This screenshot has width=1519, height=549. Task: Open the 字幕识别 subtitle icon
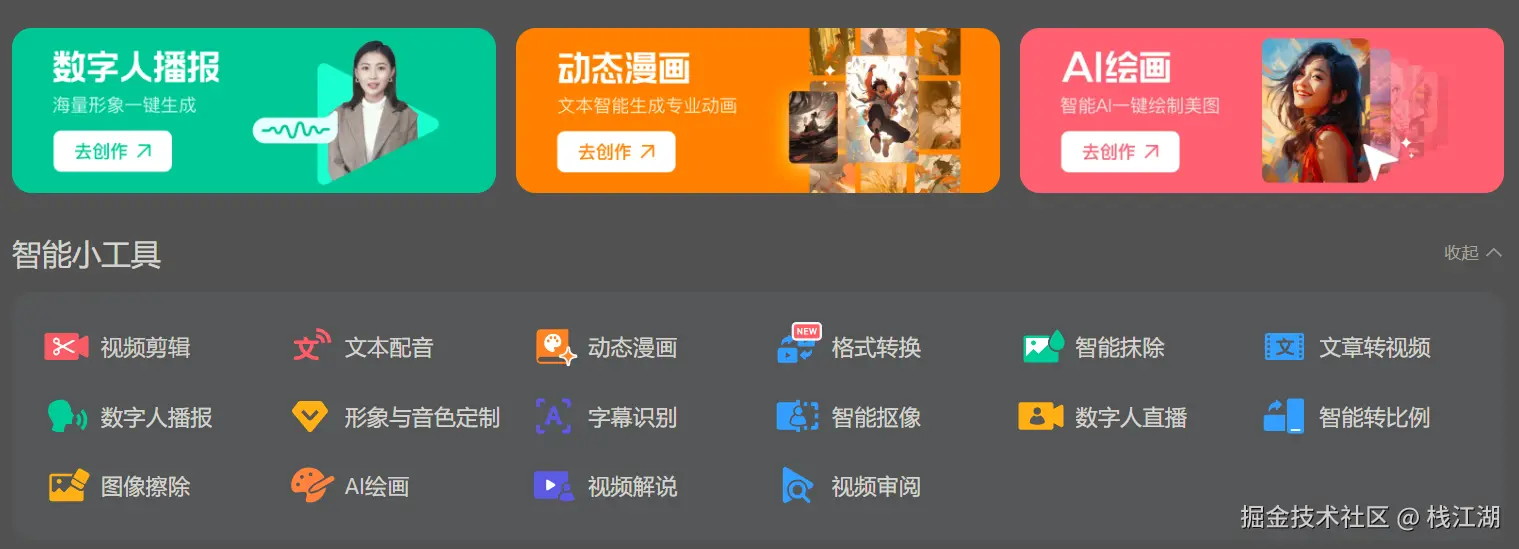554,416
